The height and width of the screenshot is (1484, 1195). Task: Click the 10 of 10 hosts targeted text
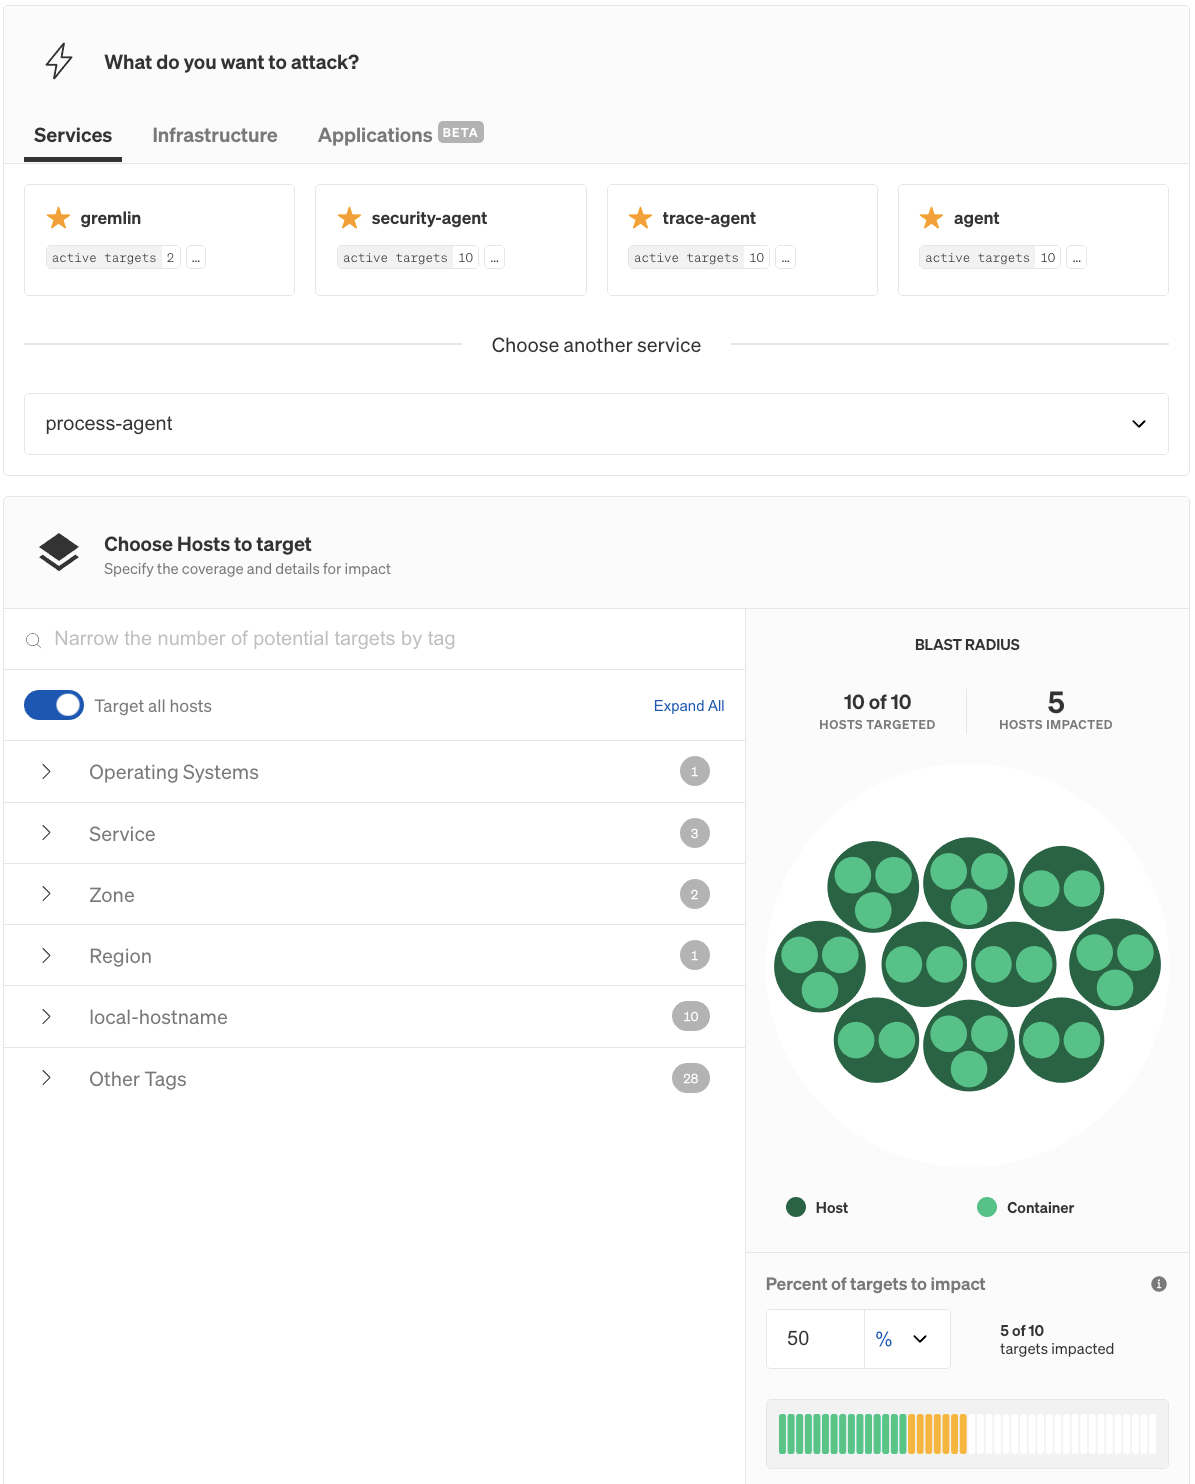click(877, 702)
